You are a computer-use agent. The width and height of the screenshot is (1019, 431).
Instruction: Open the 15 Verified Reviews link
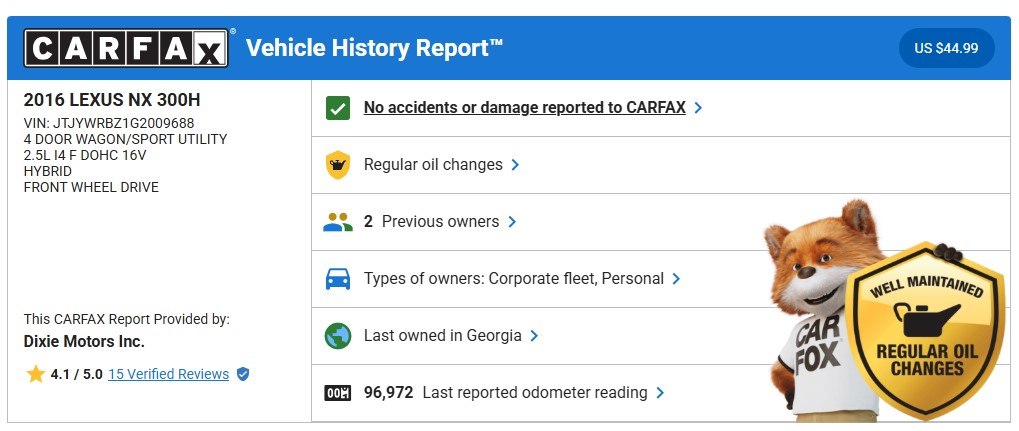click(168, 374)
